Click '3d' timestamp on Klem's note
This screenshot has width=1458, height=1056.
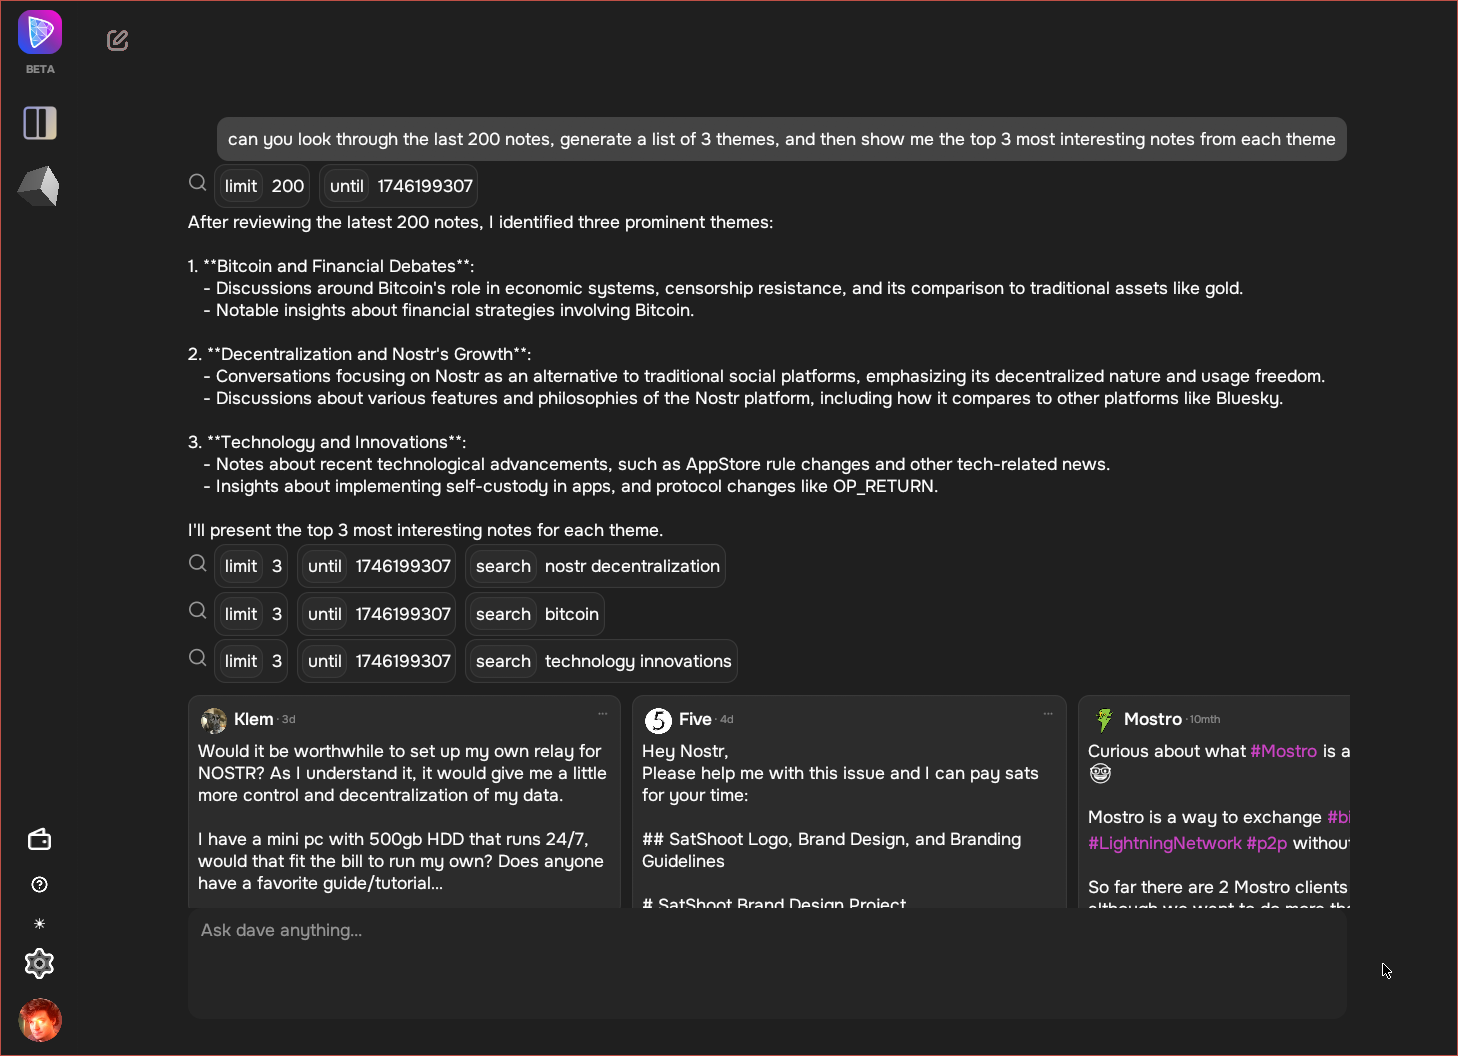click(288, 719)
